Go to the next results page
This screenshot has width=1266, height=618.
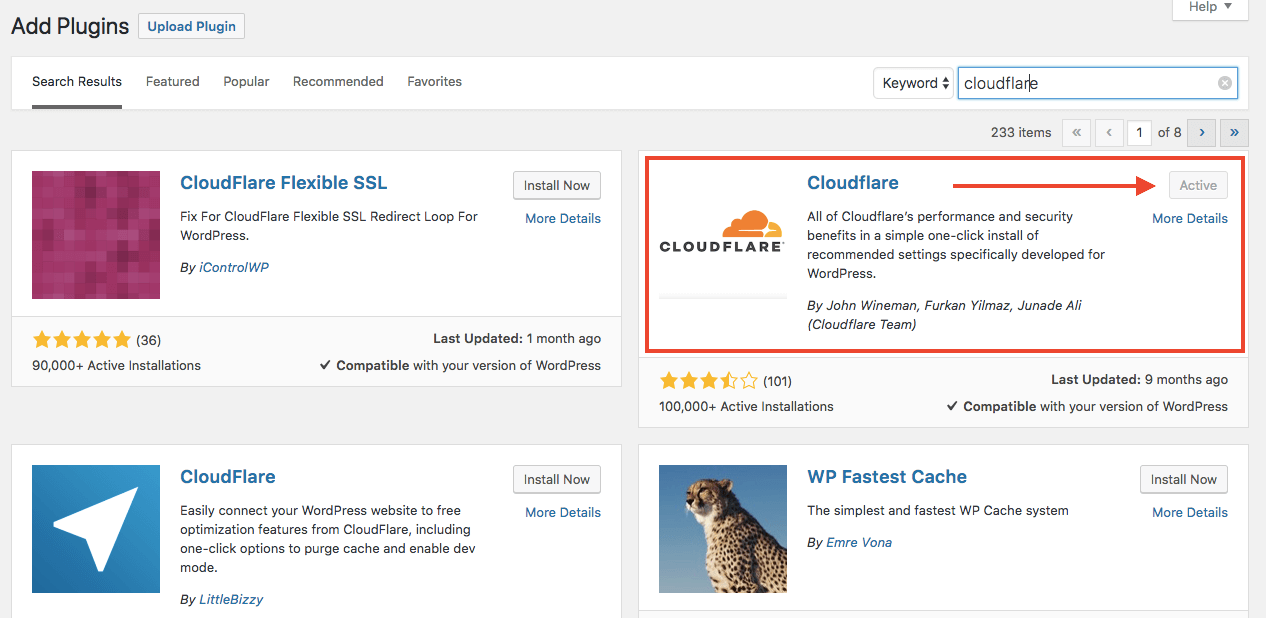pyautogui.click(x=1202, y=132)
